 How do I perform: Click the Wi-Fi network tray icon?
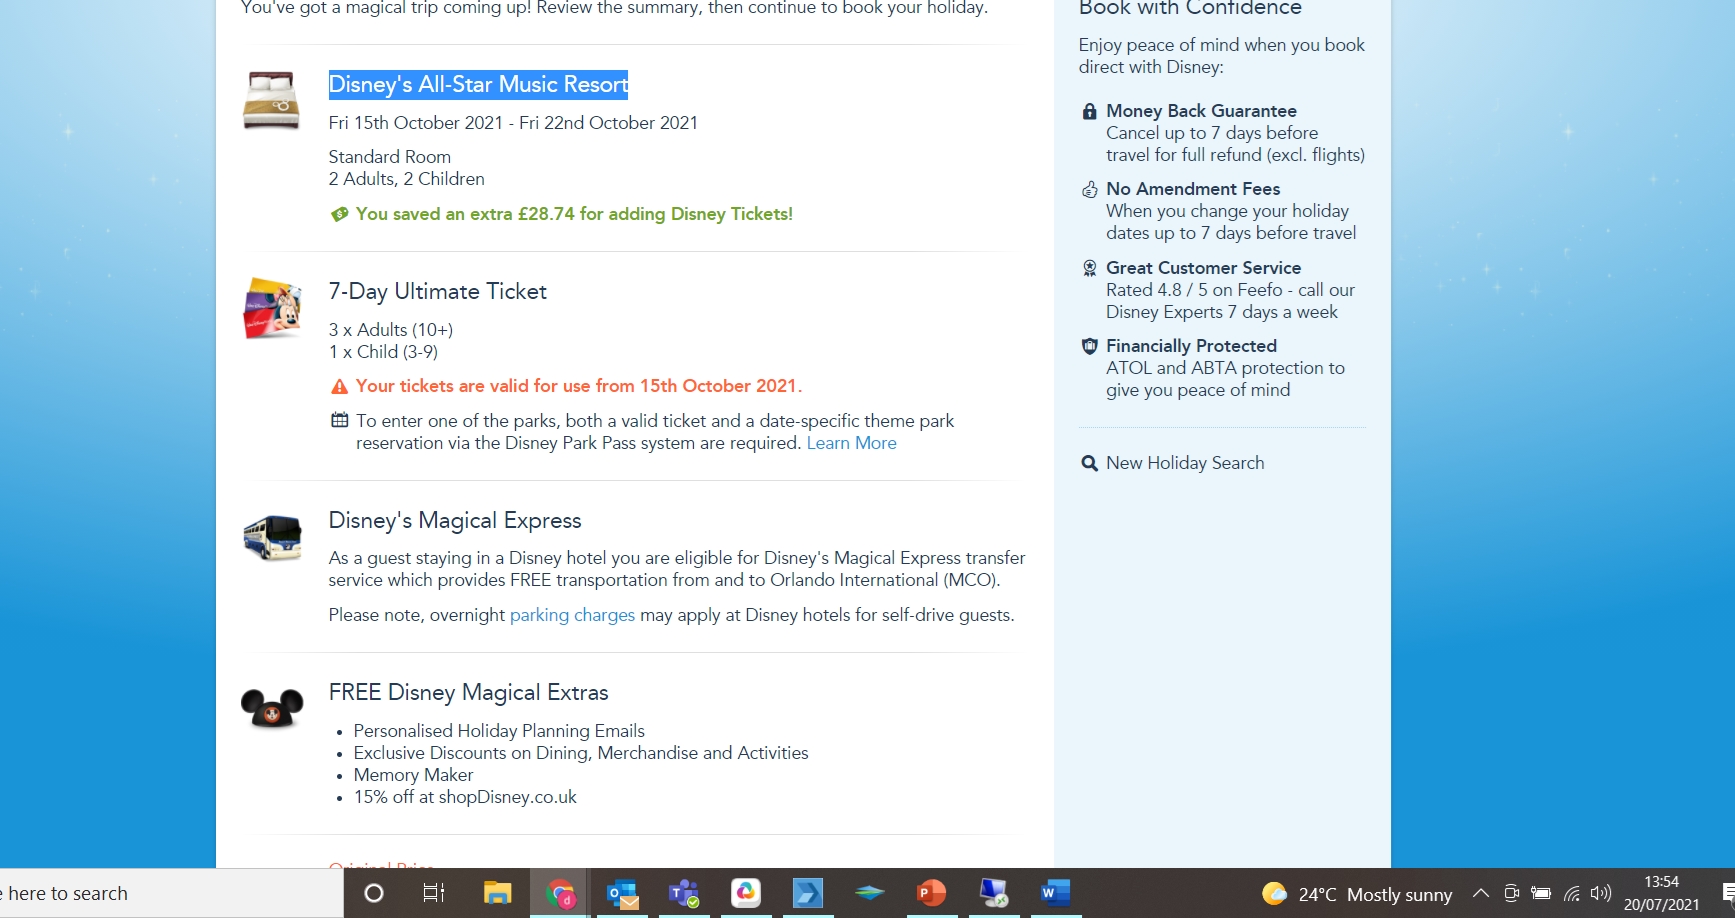click(x=1572, y=893)
